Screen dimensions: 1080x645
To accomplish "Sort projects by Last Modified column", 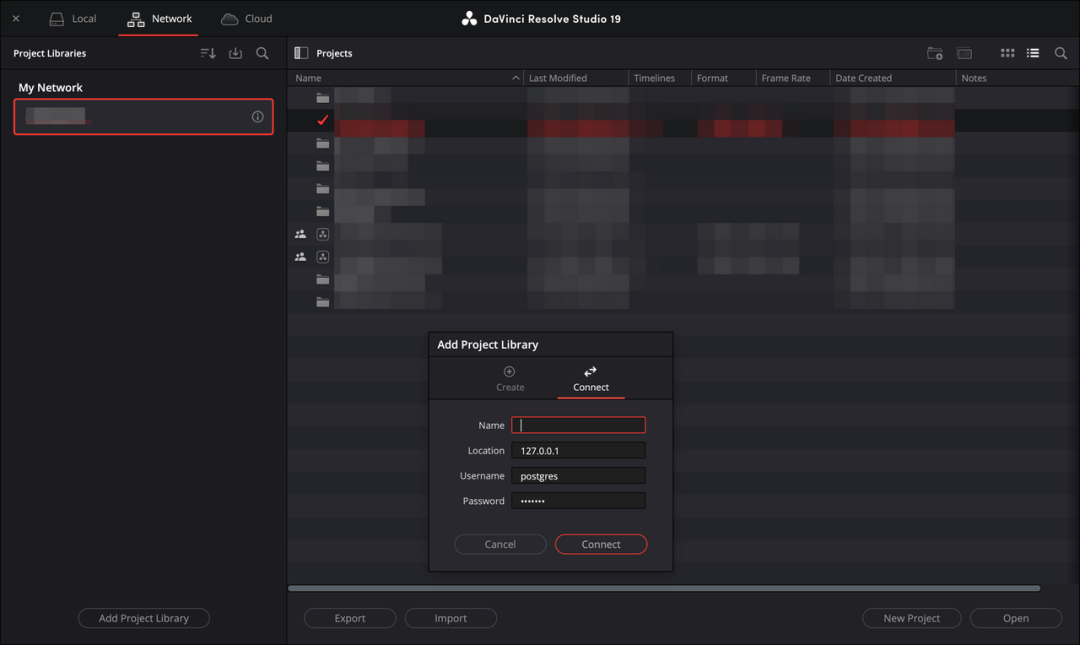I will (x=576, y=78).
